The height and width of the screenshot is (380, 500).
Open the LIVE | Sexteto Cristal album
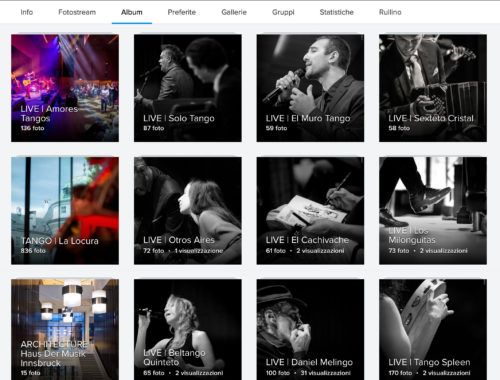(433, 88)
